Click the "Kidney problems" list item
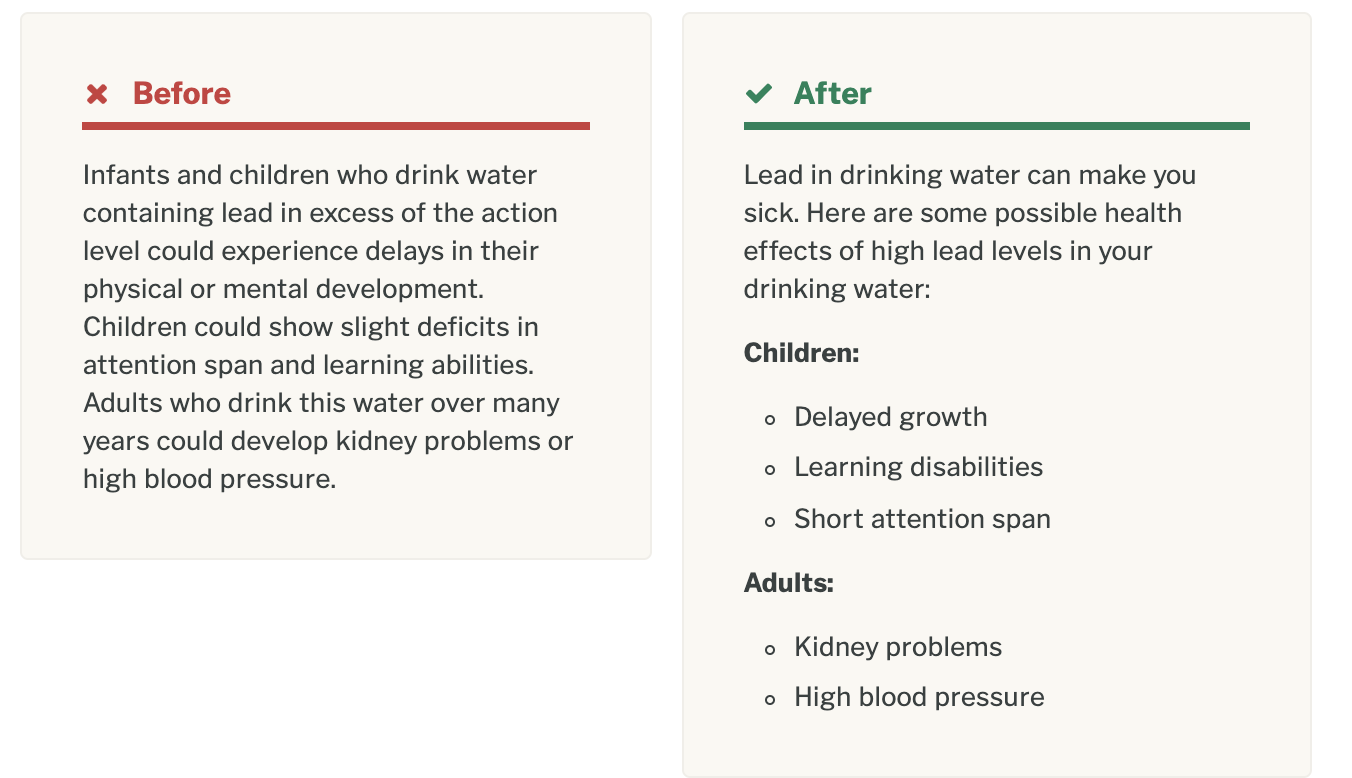Viewport: 1352px width, 778px height. 898,647
